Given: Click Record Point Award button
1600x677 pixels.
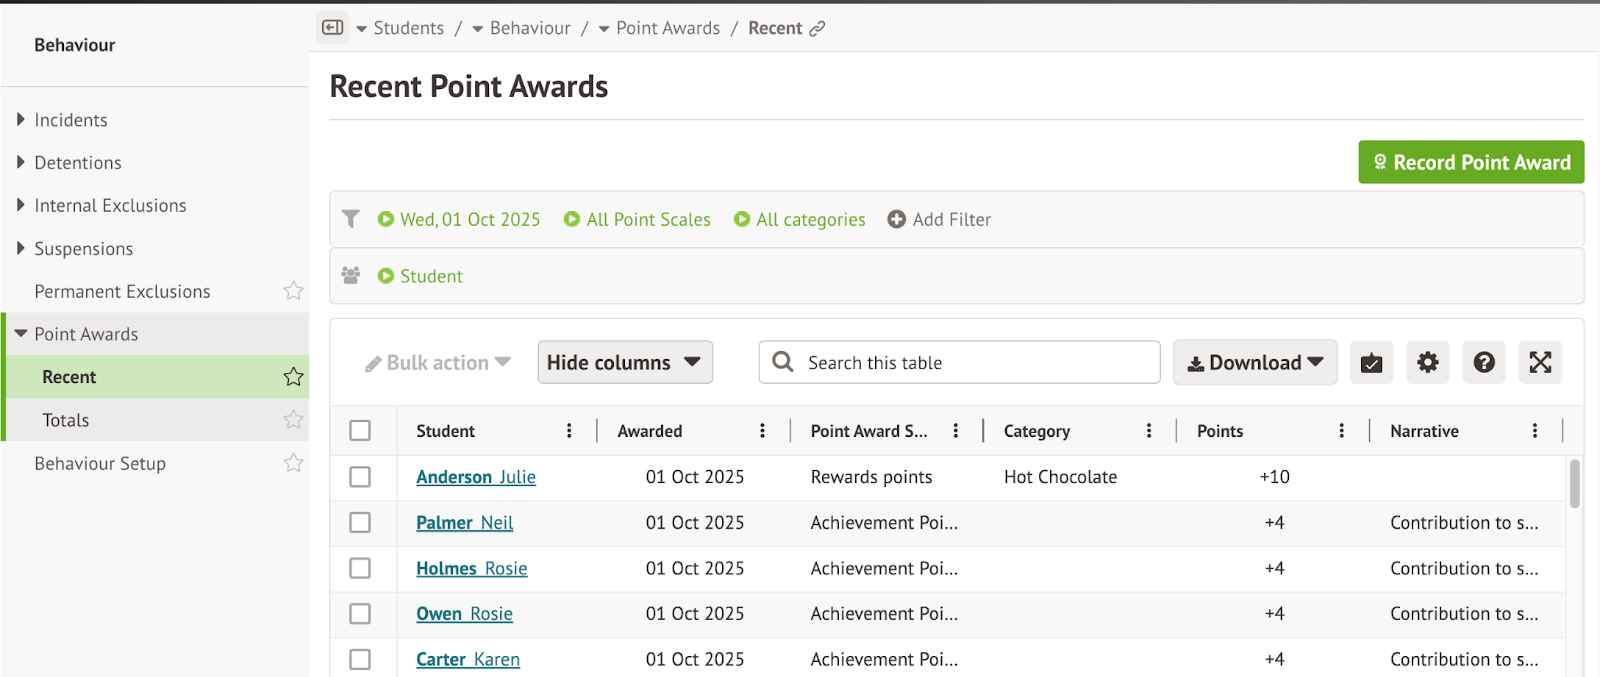Looking at the screenshot, I should point(1470,162).
